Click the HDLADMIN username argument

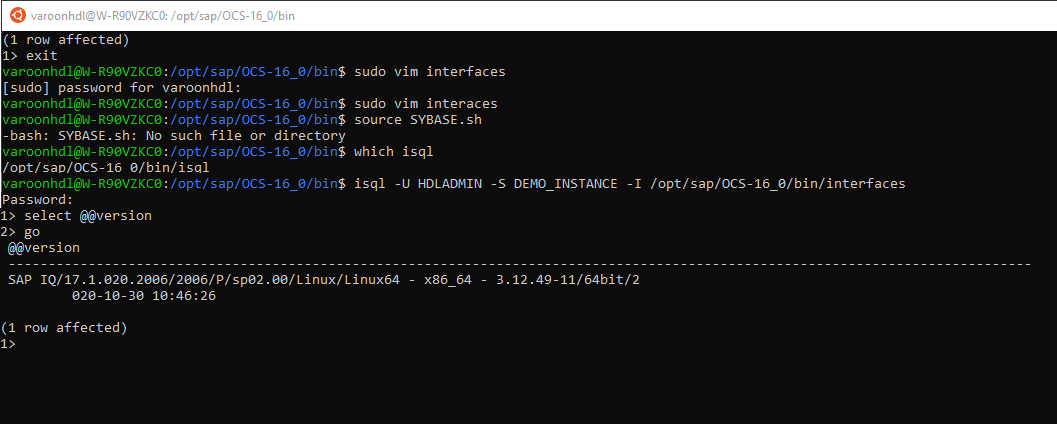coord(453,183)
